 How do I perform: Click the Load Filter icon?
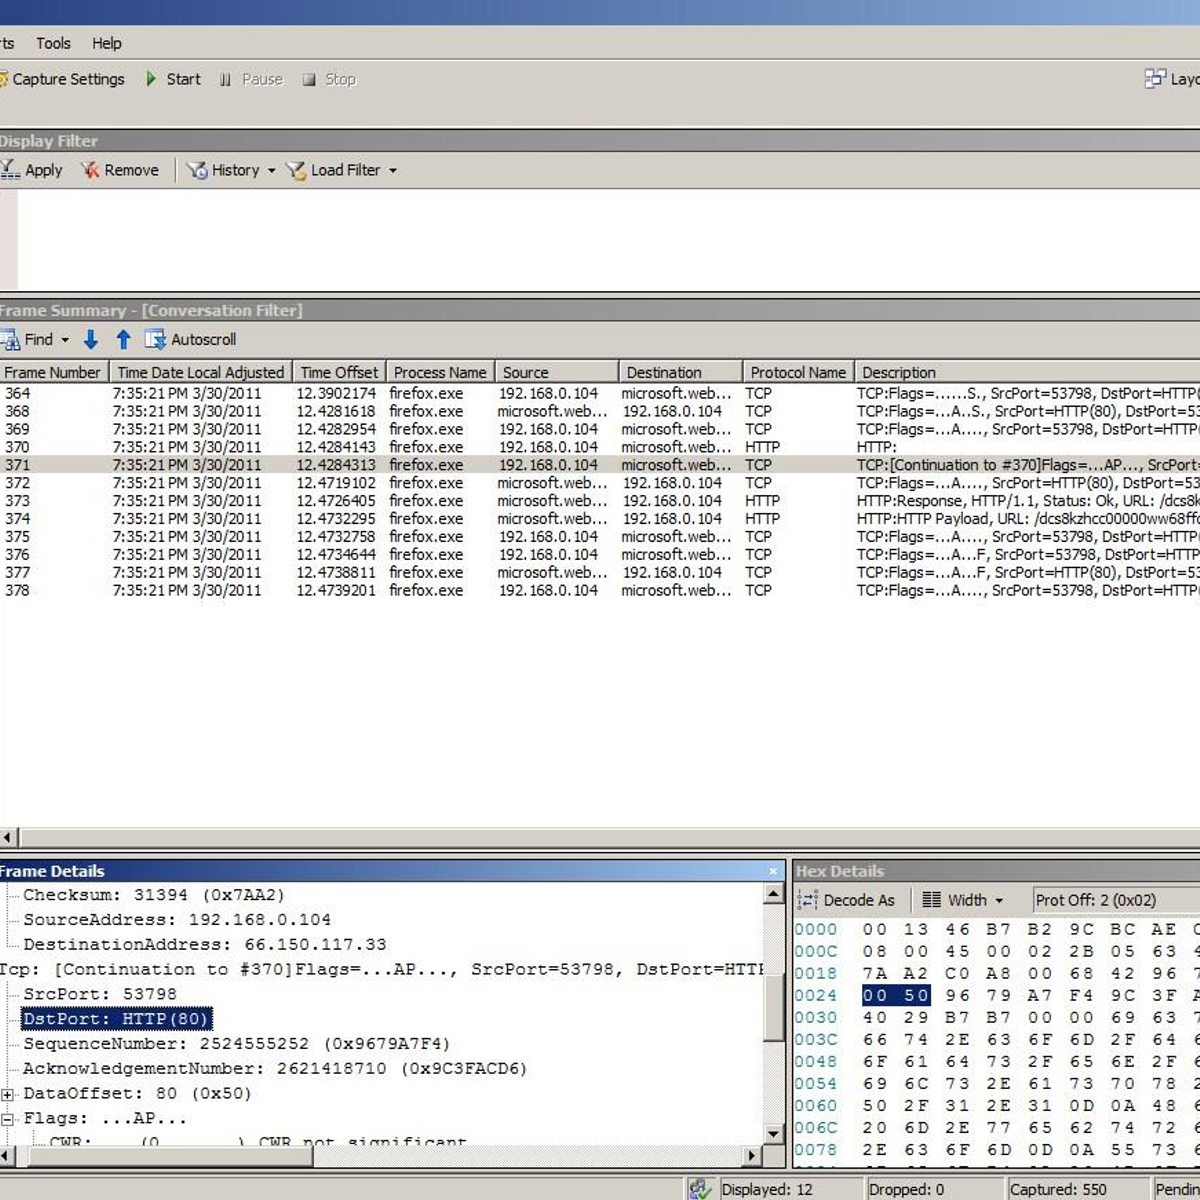click(296, 170)
